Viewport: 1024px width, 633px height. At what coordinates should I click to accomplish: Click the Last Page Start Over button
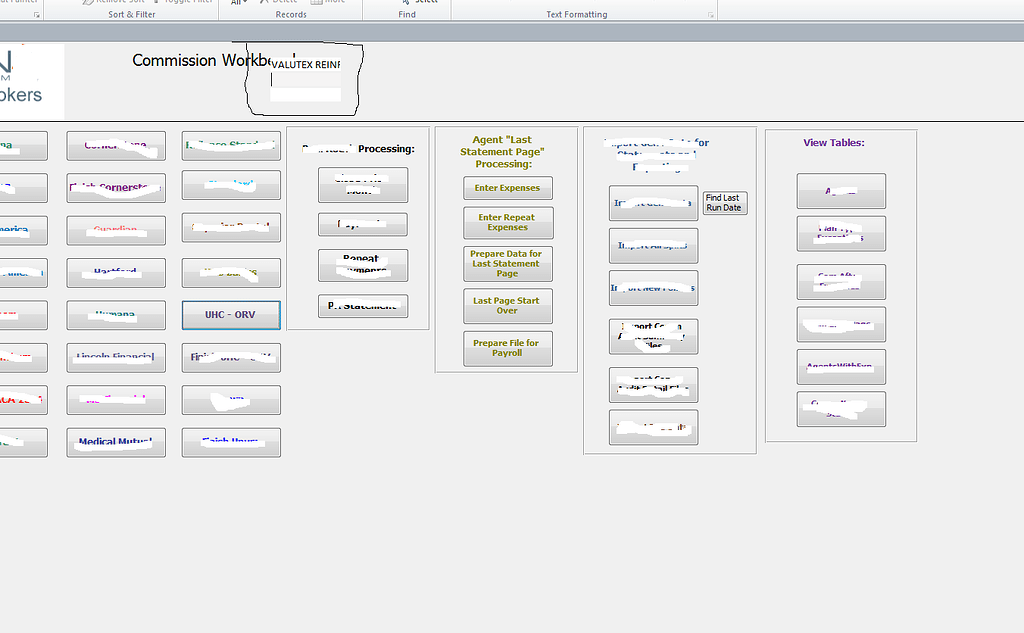(x=507, y=306)
